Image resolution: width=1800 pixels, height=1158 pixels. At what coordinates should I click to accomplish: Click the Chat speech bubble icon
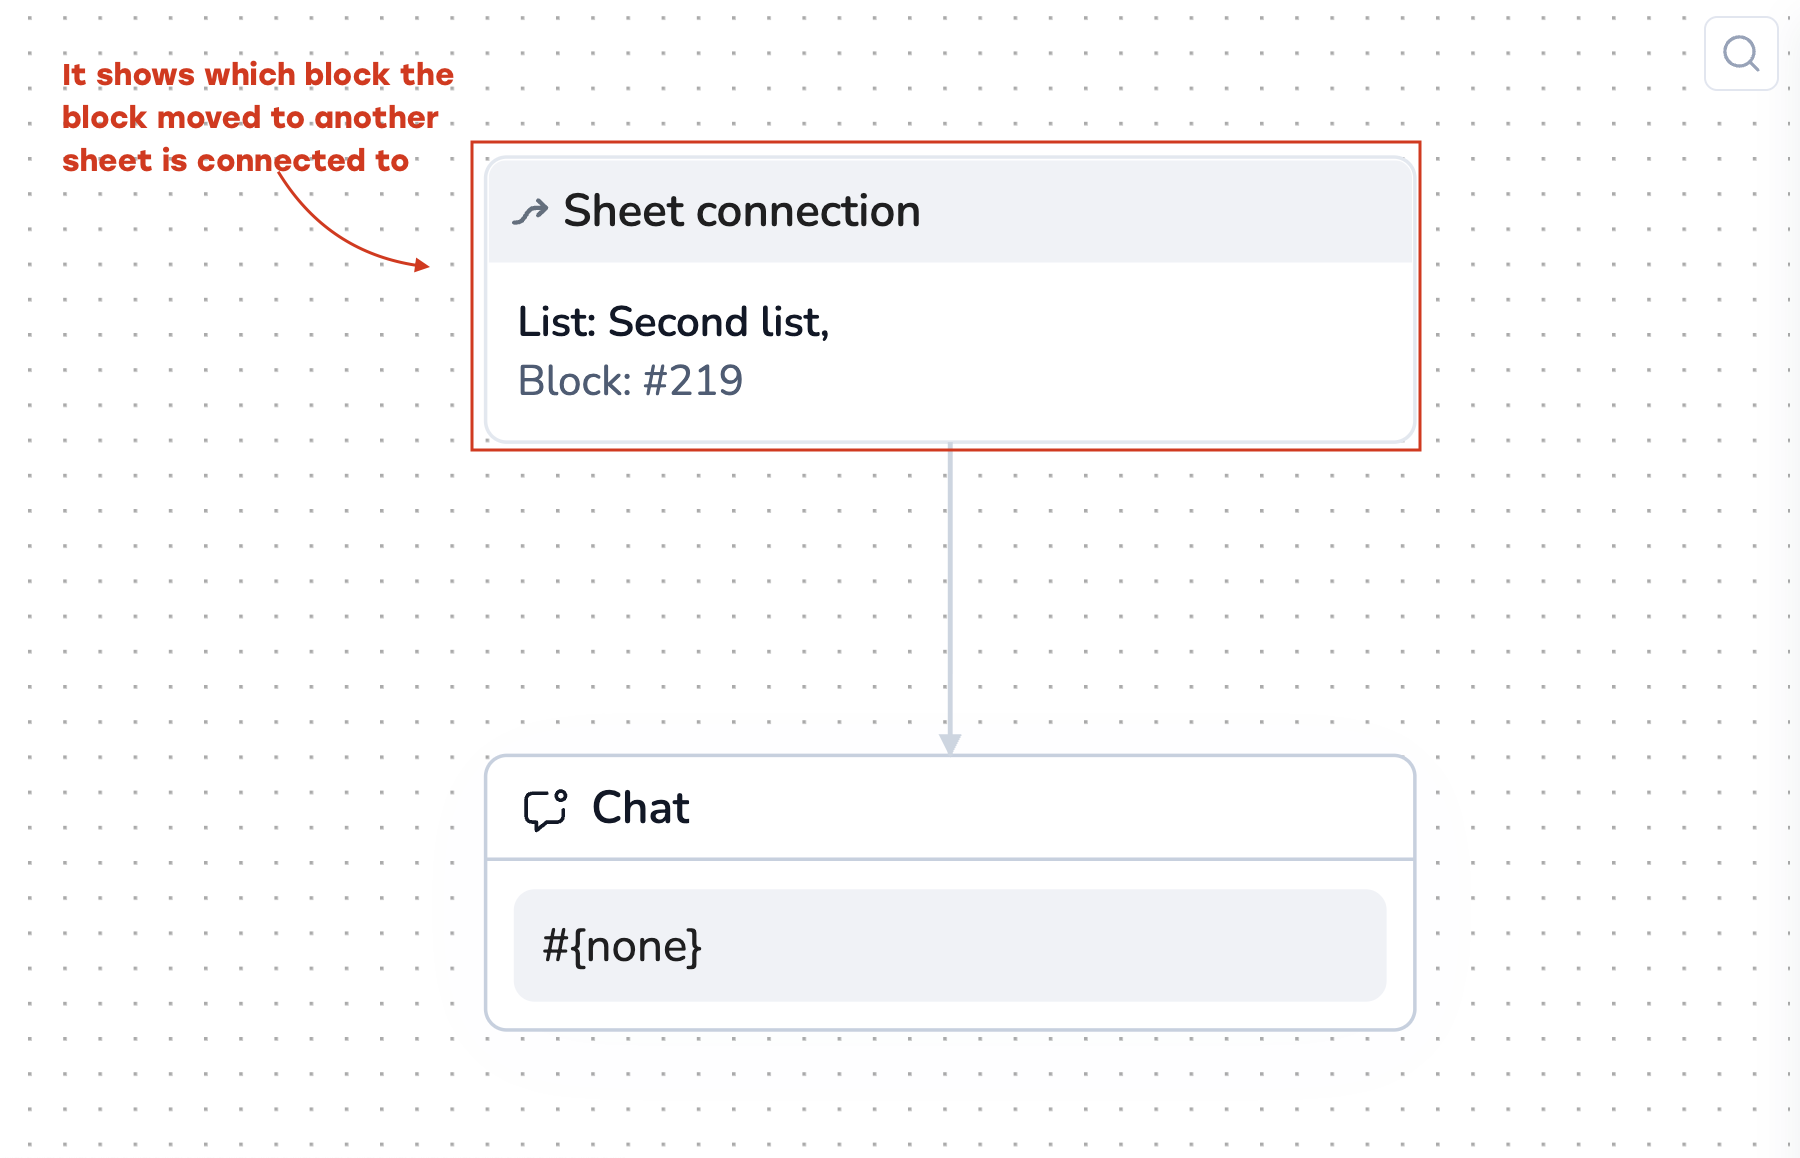coord(545,809)
